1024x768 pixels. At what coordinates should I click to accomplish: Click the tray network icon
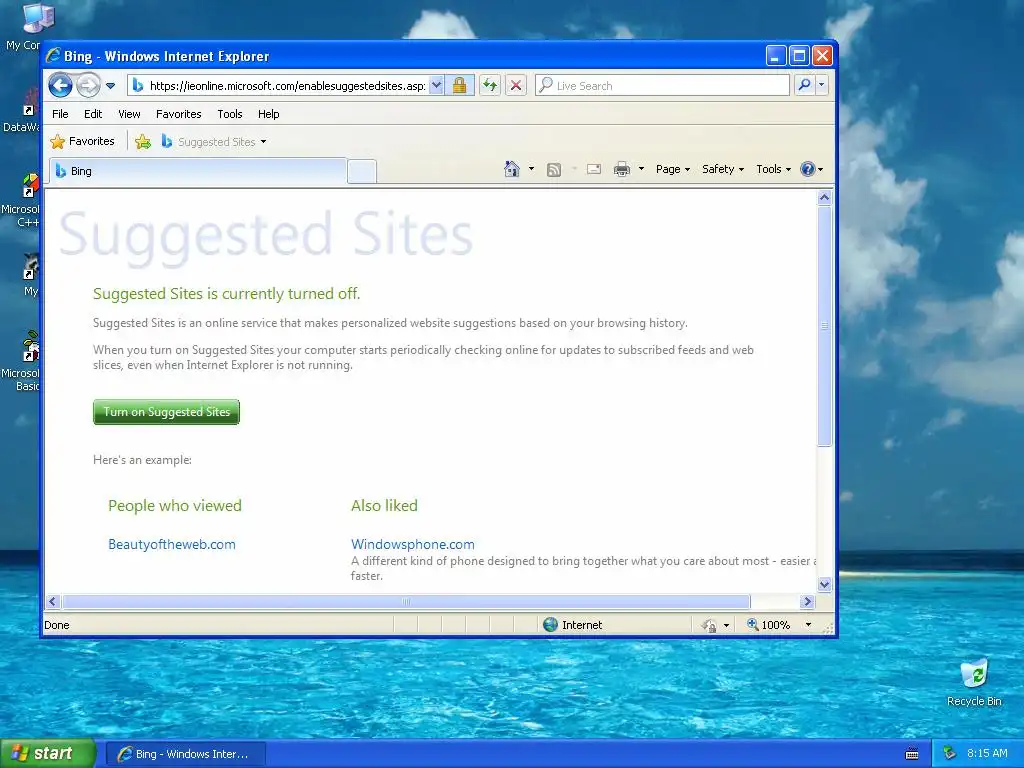coord(950,754)
